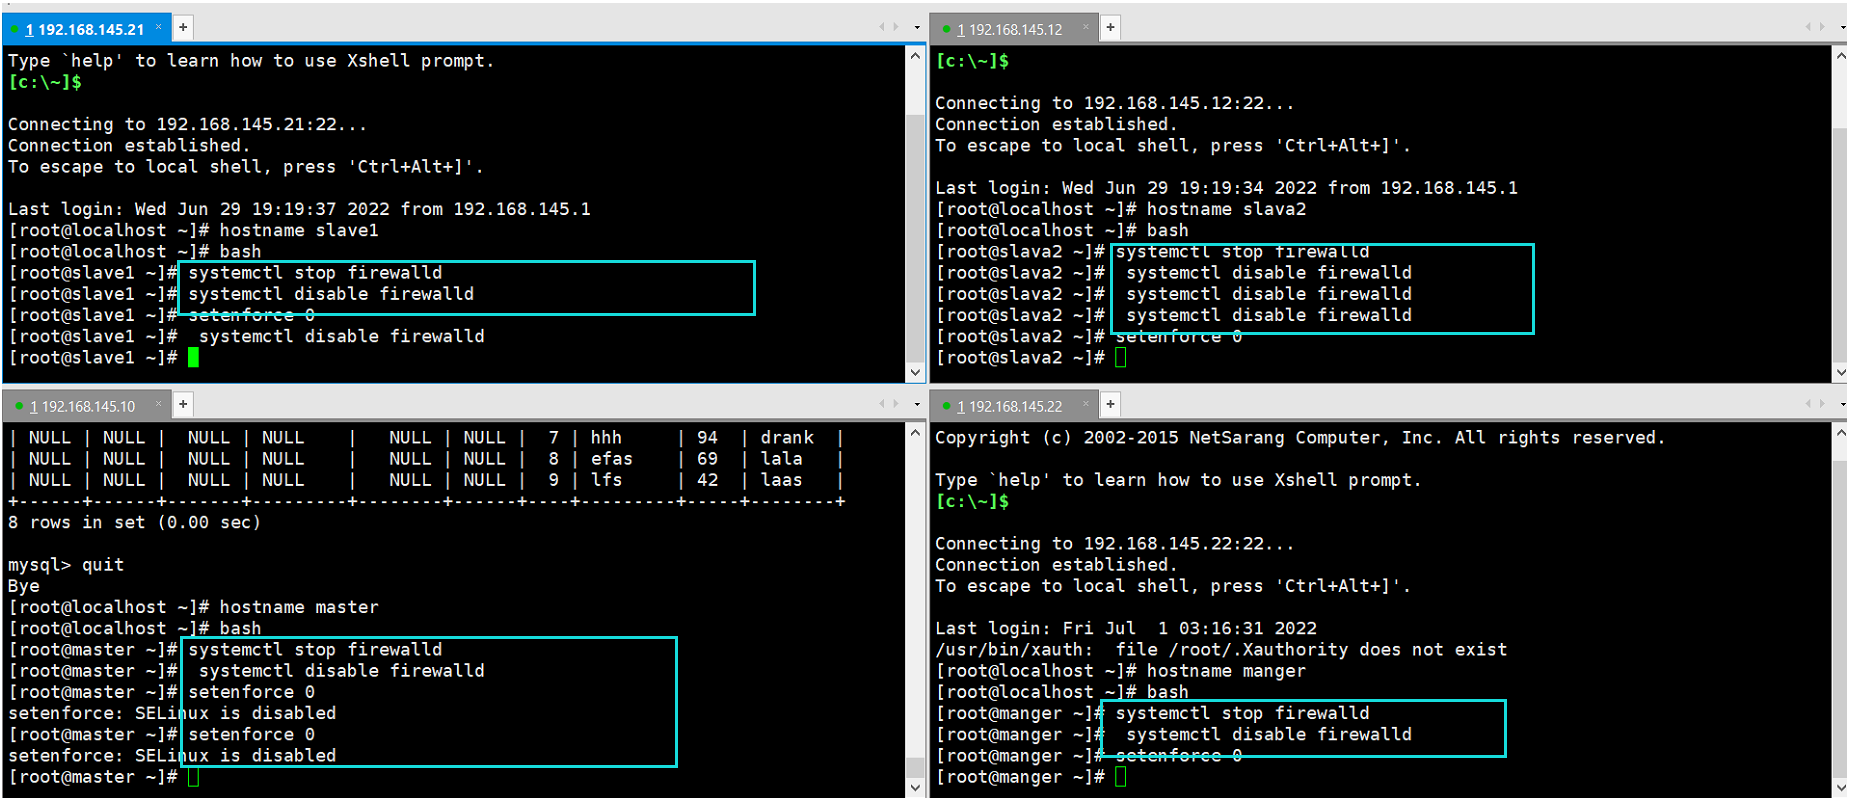The height and width of the screenshot is (798, 1850).
Task: Click scroll-up arrow in master terminal
Action: click(x=915, y=433)
